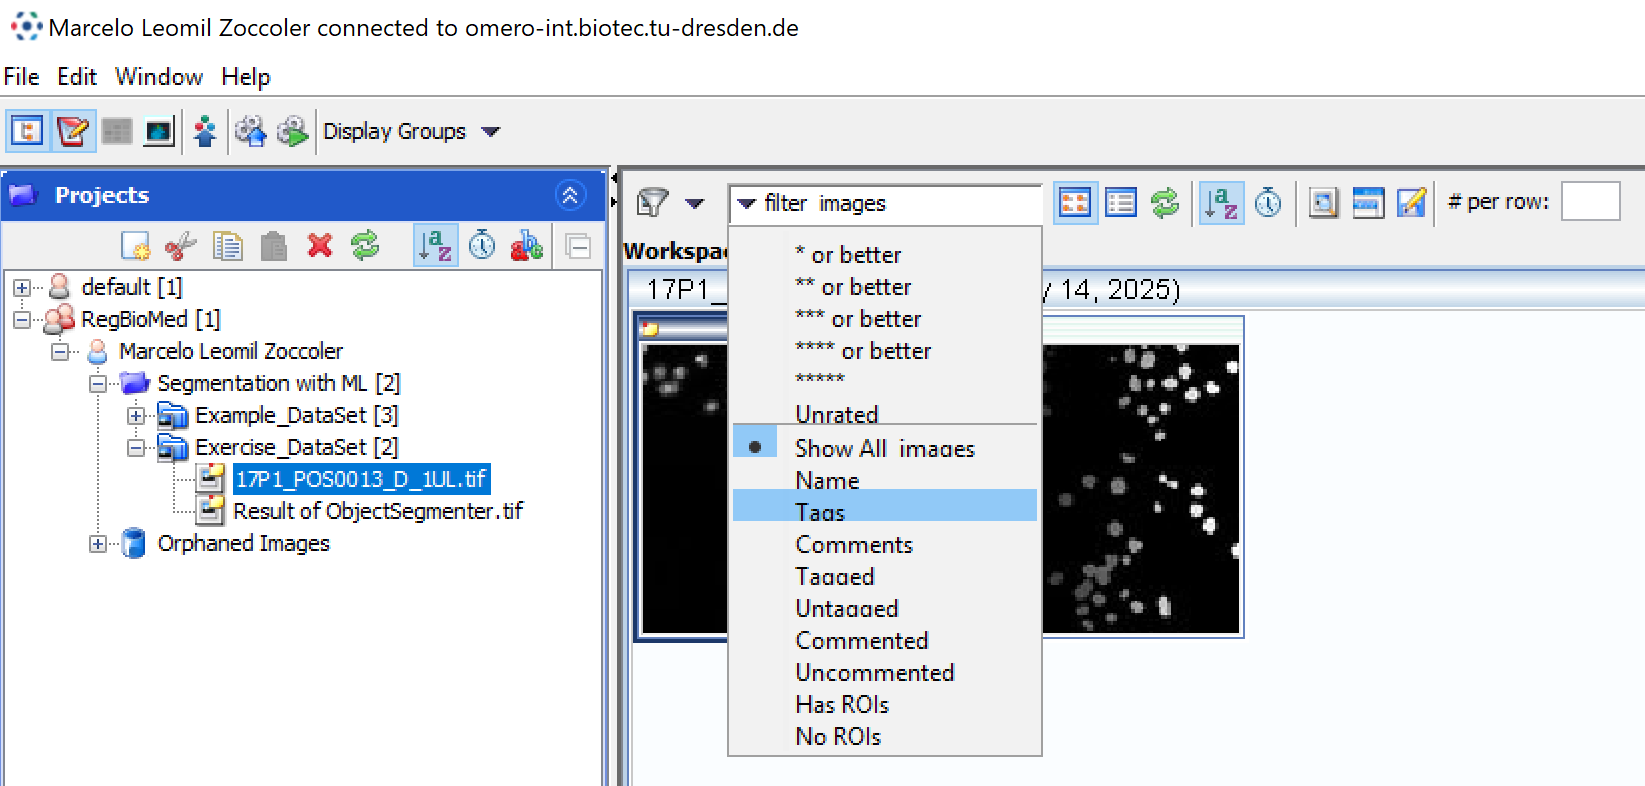Click the filter funnel icon
The height and width of the screenshot is (786, 1645).
[653, 203]
